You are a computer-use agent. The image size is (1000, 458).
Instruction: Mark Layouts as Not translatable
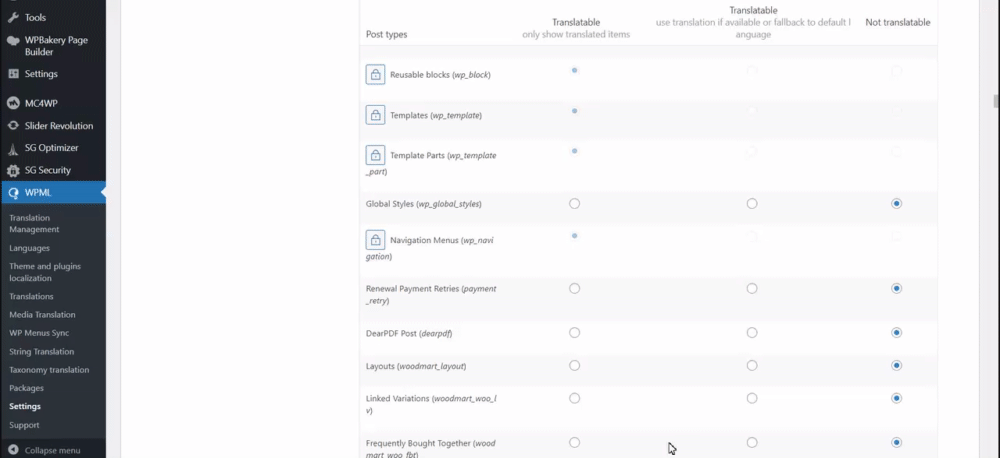coord(897,366)
